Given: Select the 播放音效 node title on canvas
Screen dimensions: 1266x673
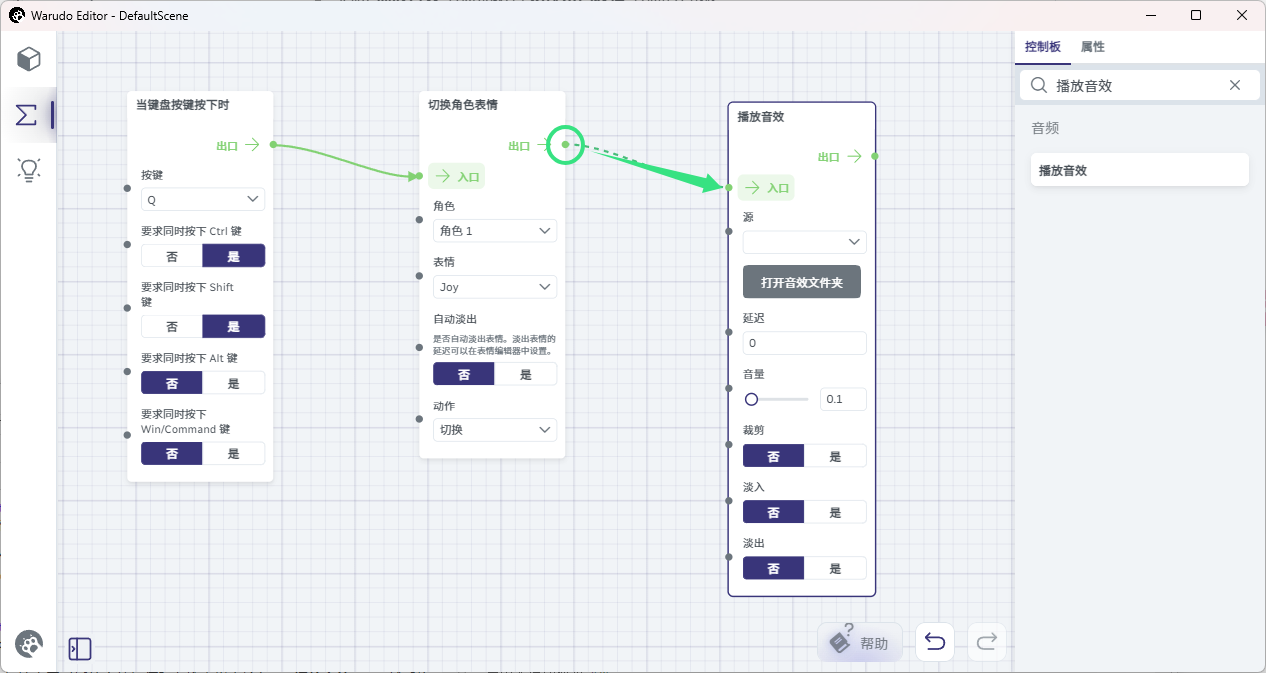Looking at the screenshot, I should [760, 116].
